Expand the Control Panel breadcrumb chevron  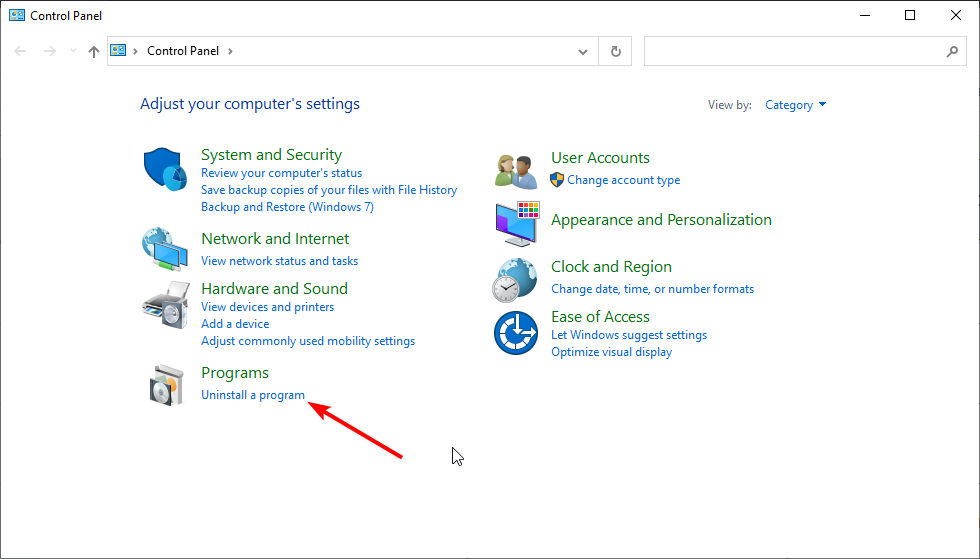pyautogui.click(x=230, y=51)
